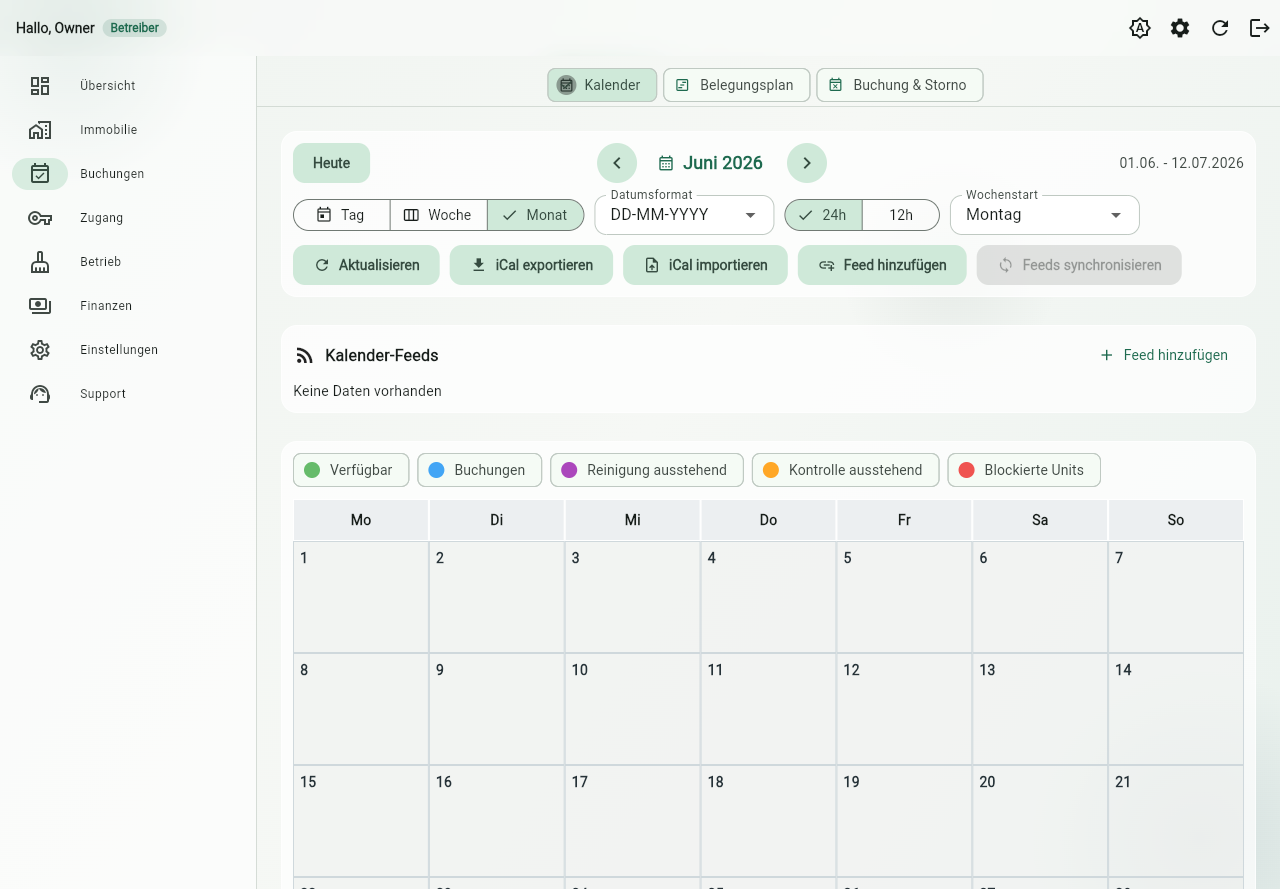The width and height of the screenshot is (1280, 889).
Task: Click Keine Daten vorhanden text
Action: pyautogui.click(x=367, y=391)
